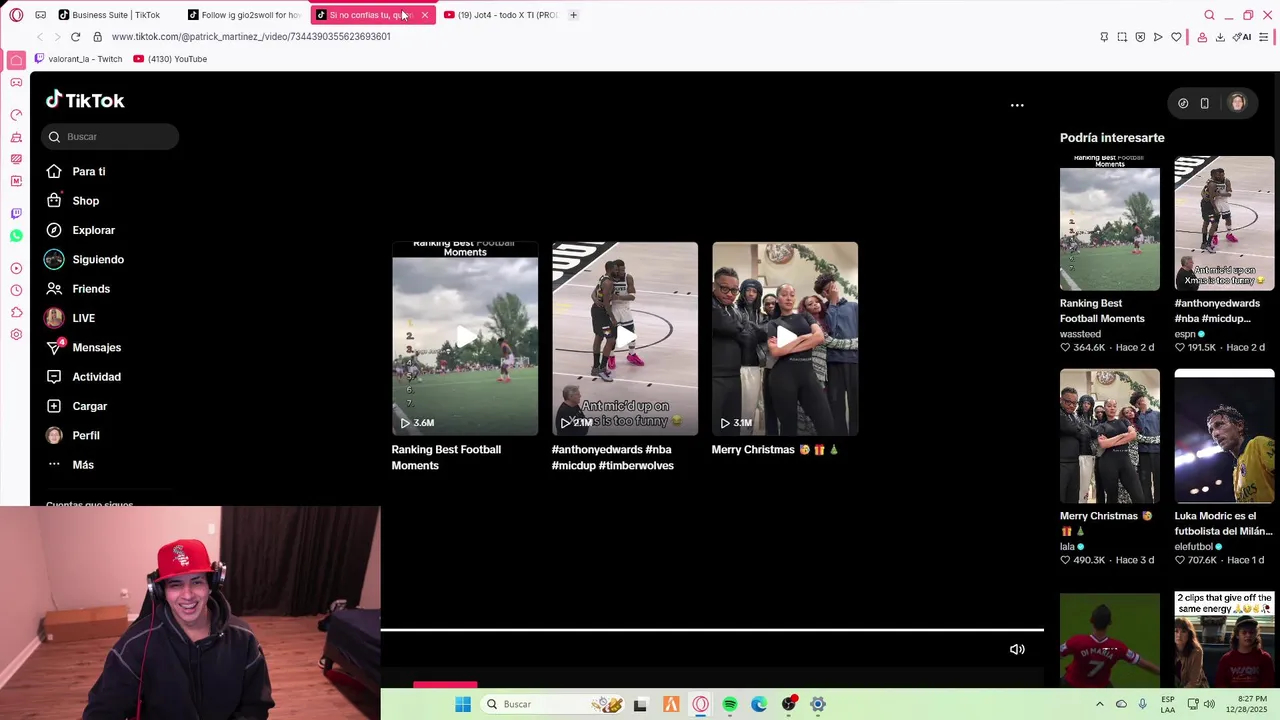Open the valorant_la Twitch bookmark
1280x720 pixels.
78,59
